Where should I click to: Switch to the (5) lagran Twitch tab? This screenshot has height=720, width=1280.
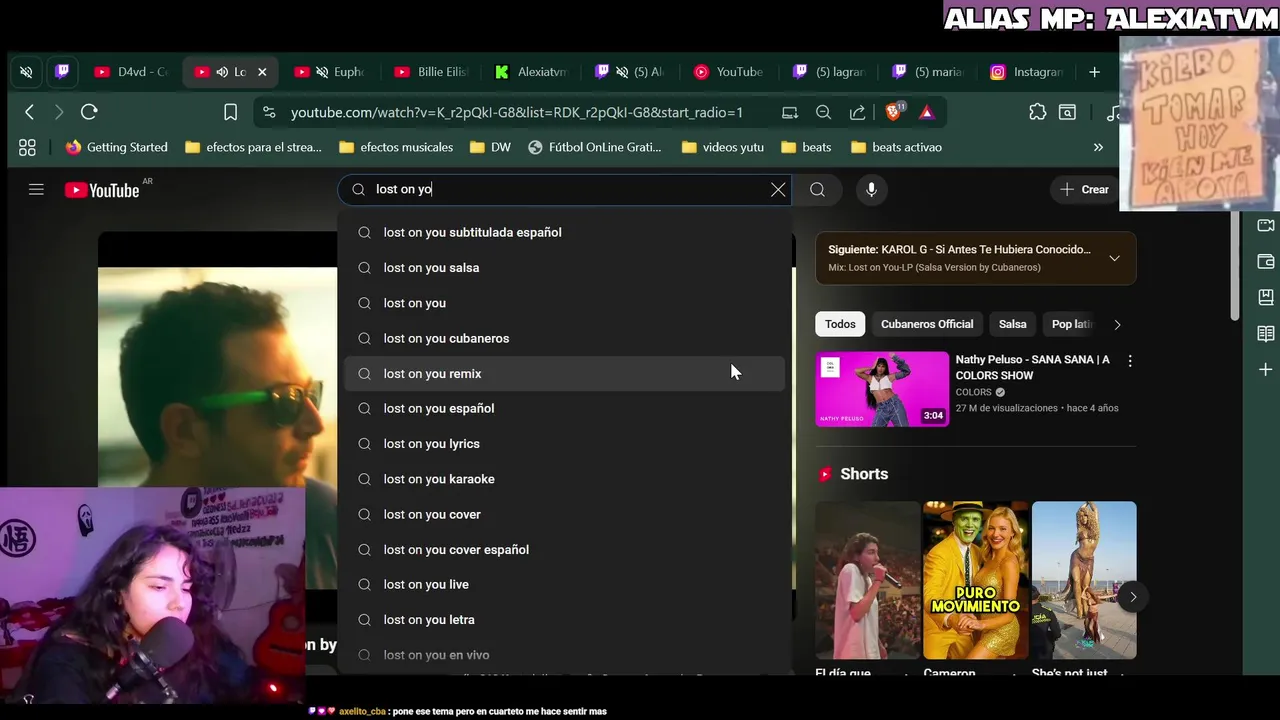tap(830, 72)
